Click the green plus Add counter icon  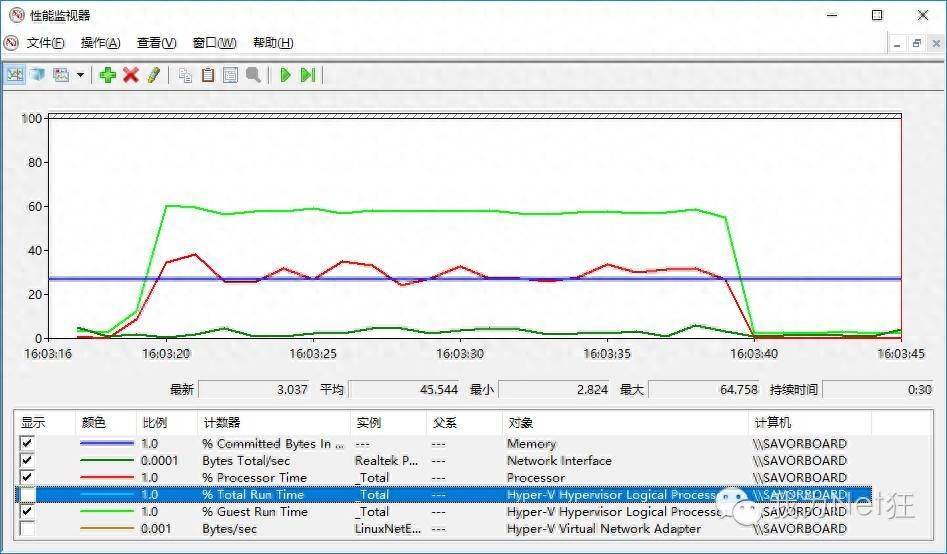pyautogui.click(x=108, y=75)
